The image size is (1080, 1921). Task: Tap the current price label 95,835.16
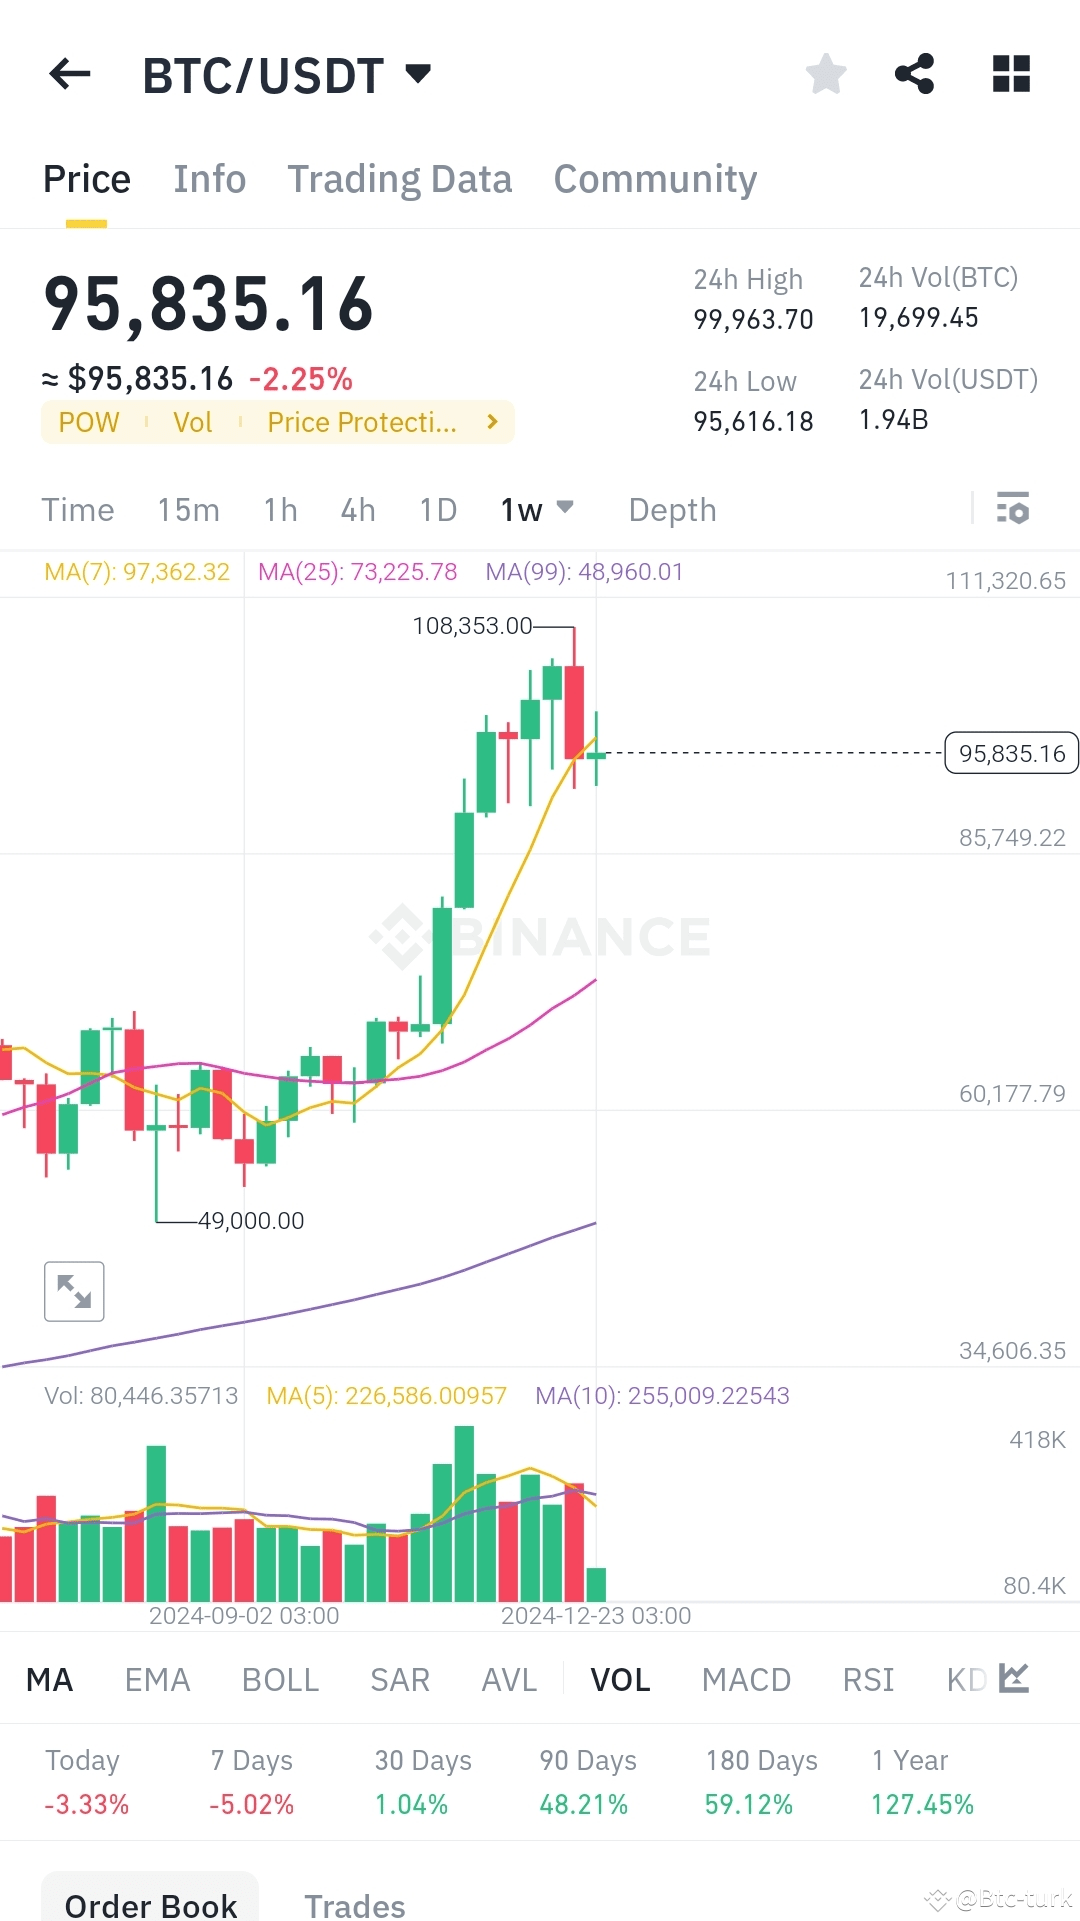coord(1010,753)
